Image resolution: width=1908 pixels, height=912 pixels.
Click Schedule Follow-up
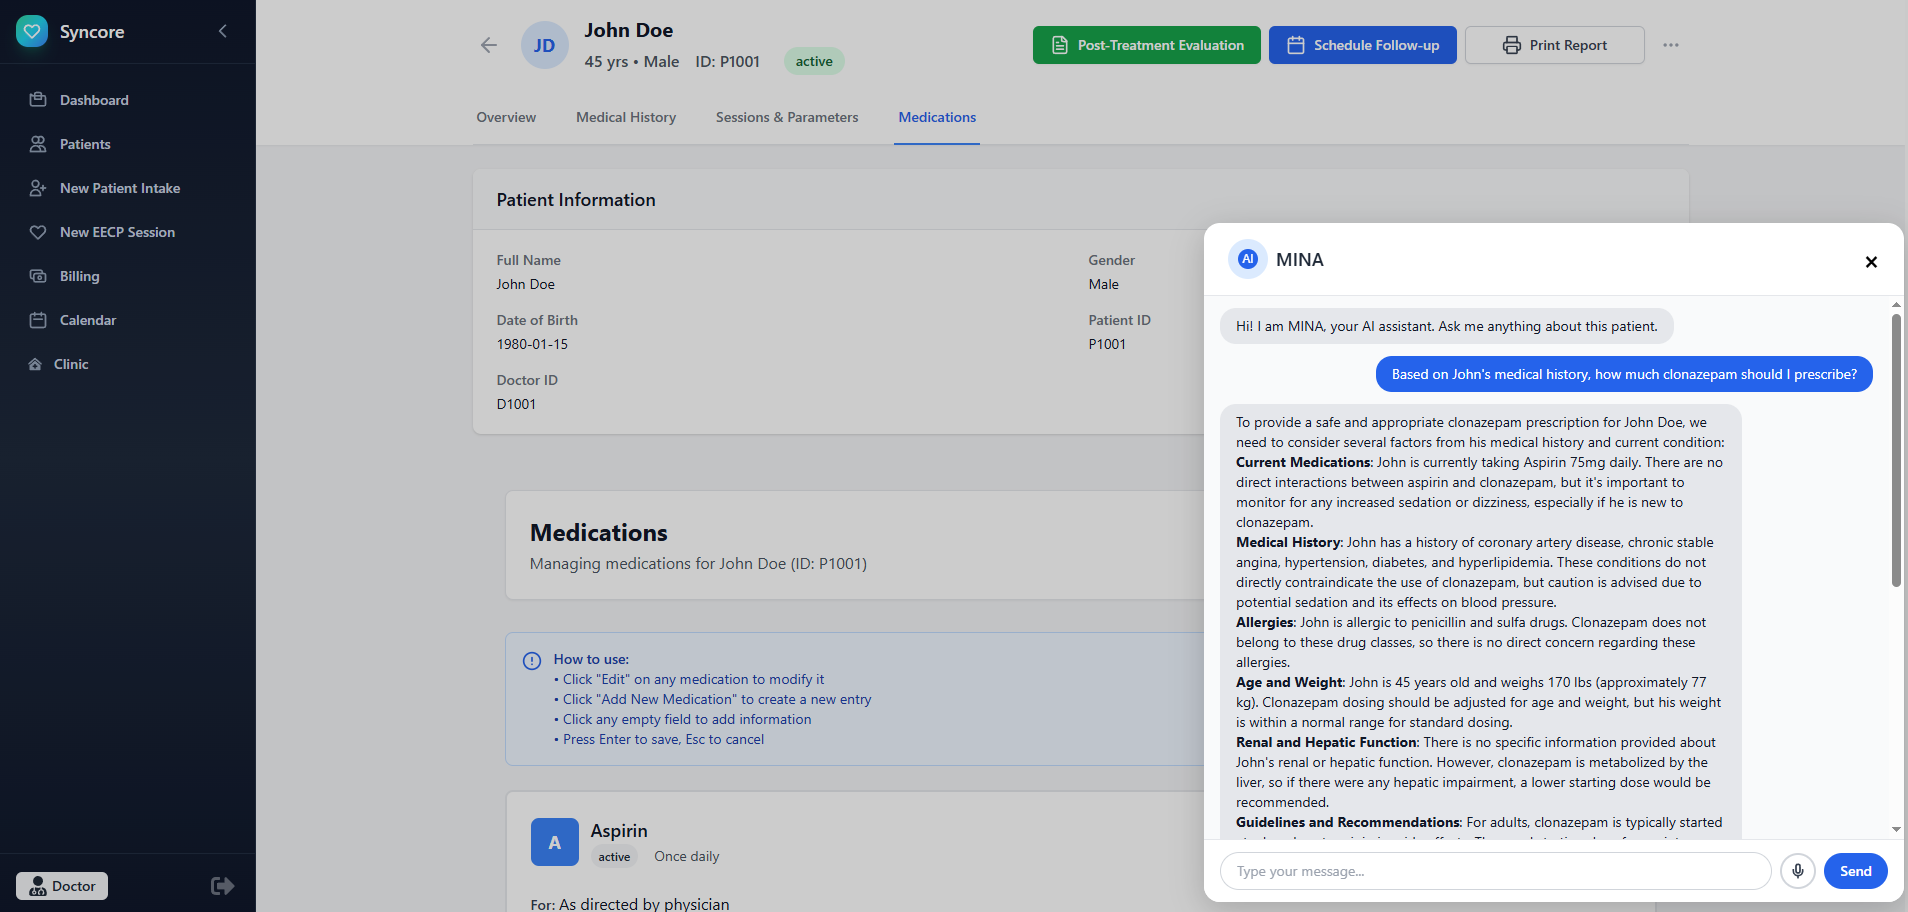click(x=1362, y=45)
